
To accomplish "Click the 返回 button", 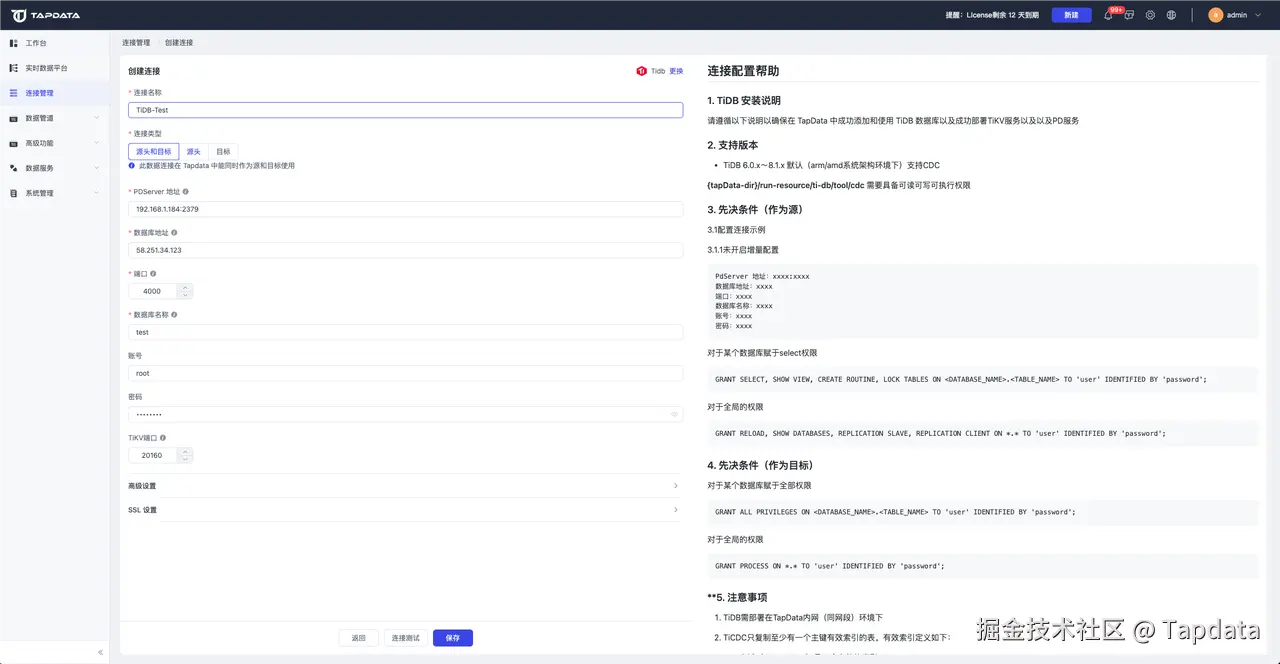I will point(359,638).
